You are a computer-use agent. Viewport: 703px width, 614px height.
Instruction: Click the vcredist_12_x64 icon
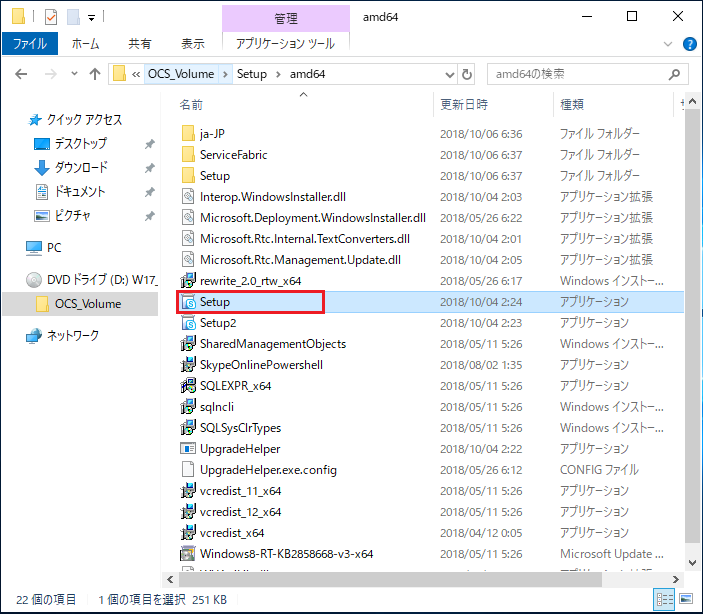[188, 512]
